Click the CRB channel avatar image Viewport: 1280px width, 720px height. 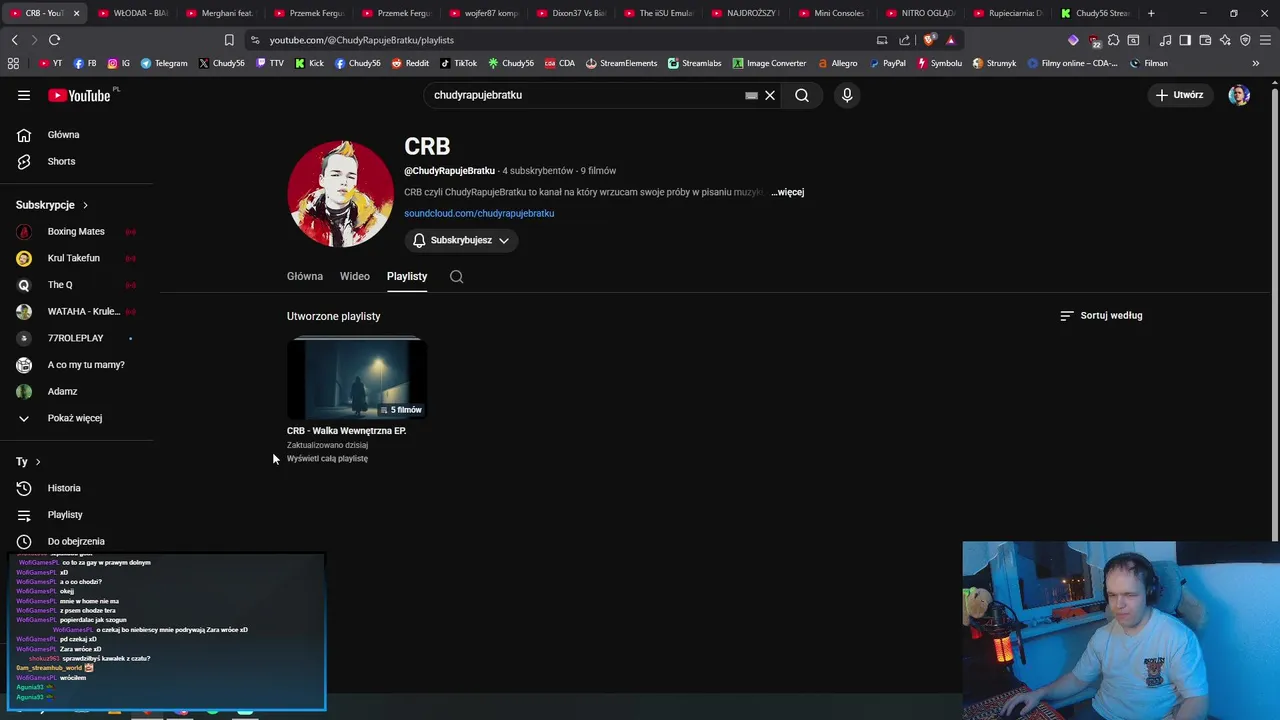[x=341, y=194]
